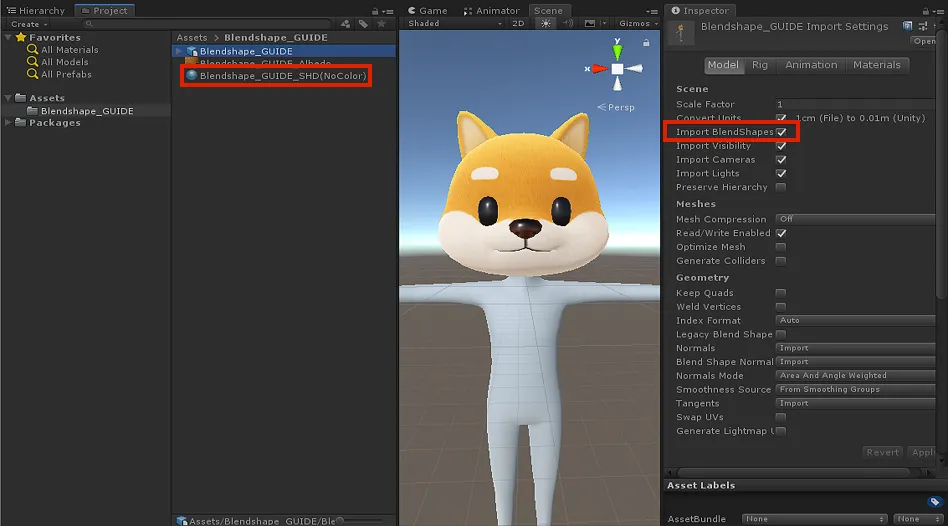Click the scene effects image icon

click(589, 24)
